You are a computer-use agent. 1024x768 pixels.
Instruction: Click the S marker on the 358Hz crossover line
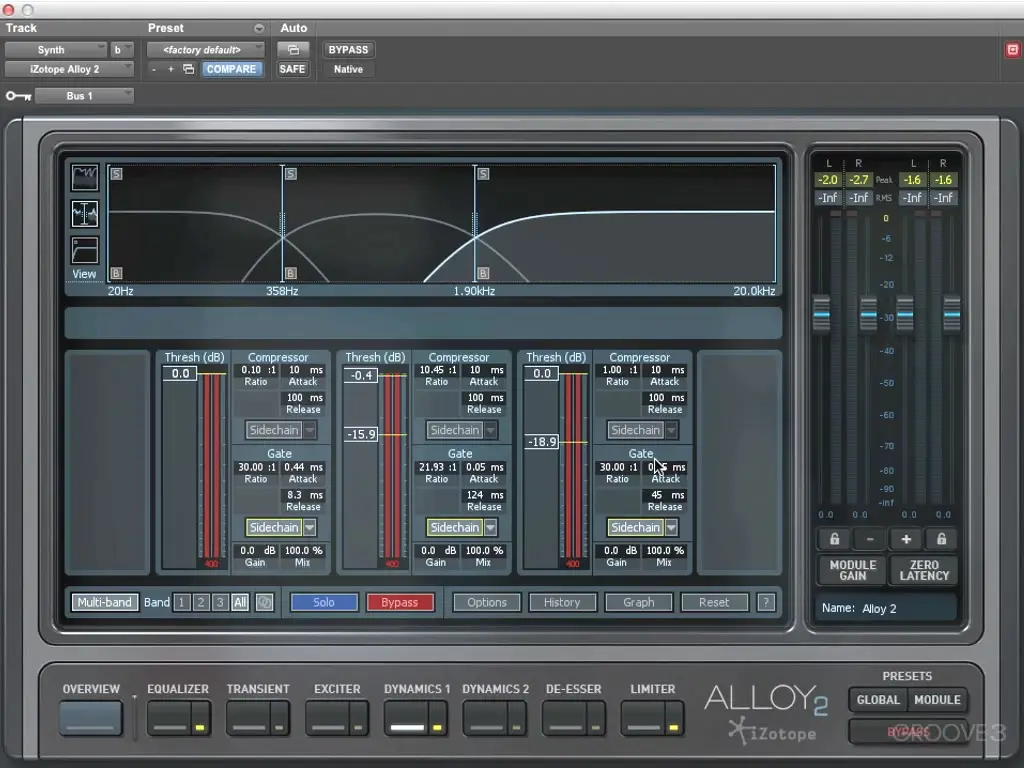tap(291, 174)
